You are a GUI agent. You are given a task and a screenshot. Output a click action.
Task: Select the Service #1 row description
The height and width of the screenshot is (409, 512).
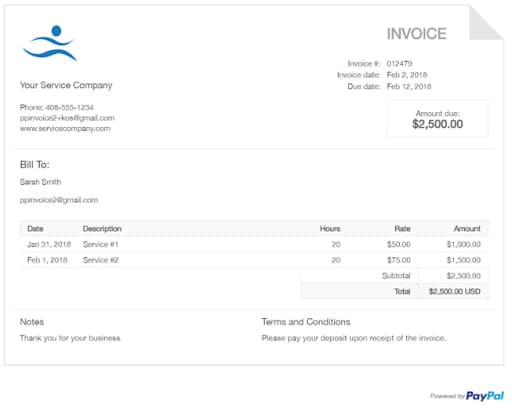click(x=101, y=244)
